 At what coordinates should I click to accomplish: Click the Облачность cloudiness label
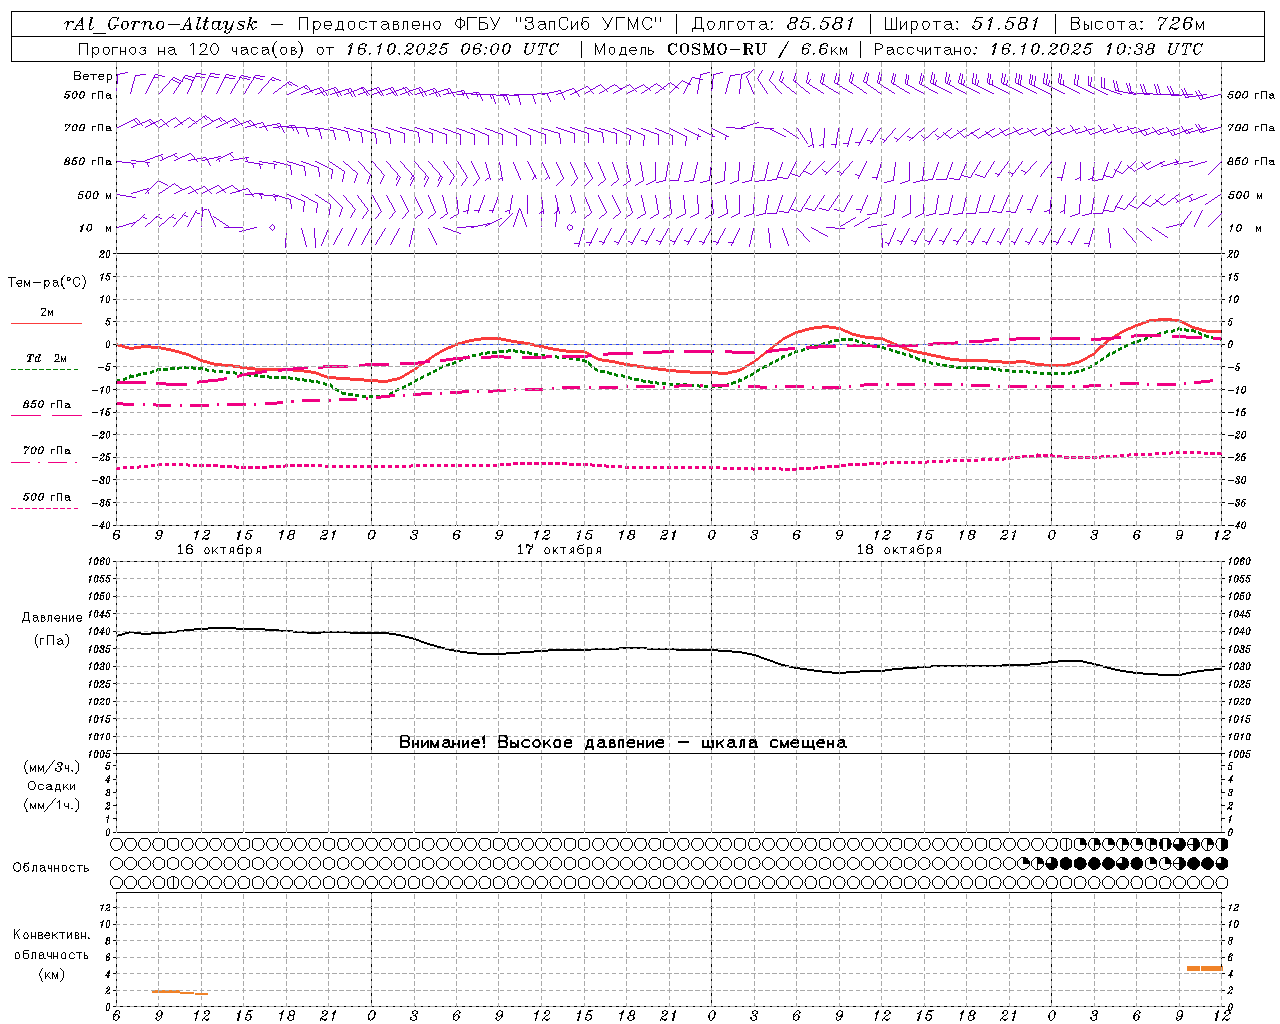(51, 867)
